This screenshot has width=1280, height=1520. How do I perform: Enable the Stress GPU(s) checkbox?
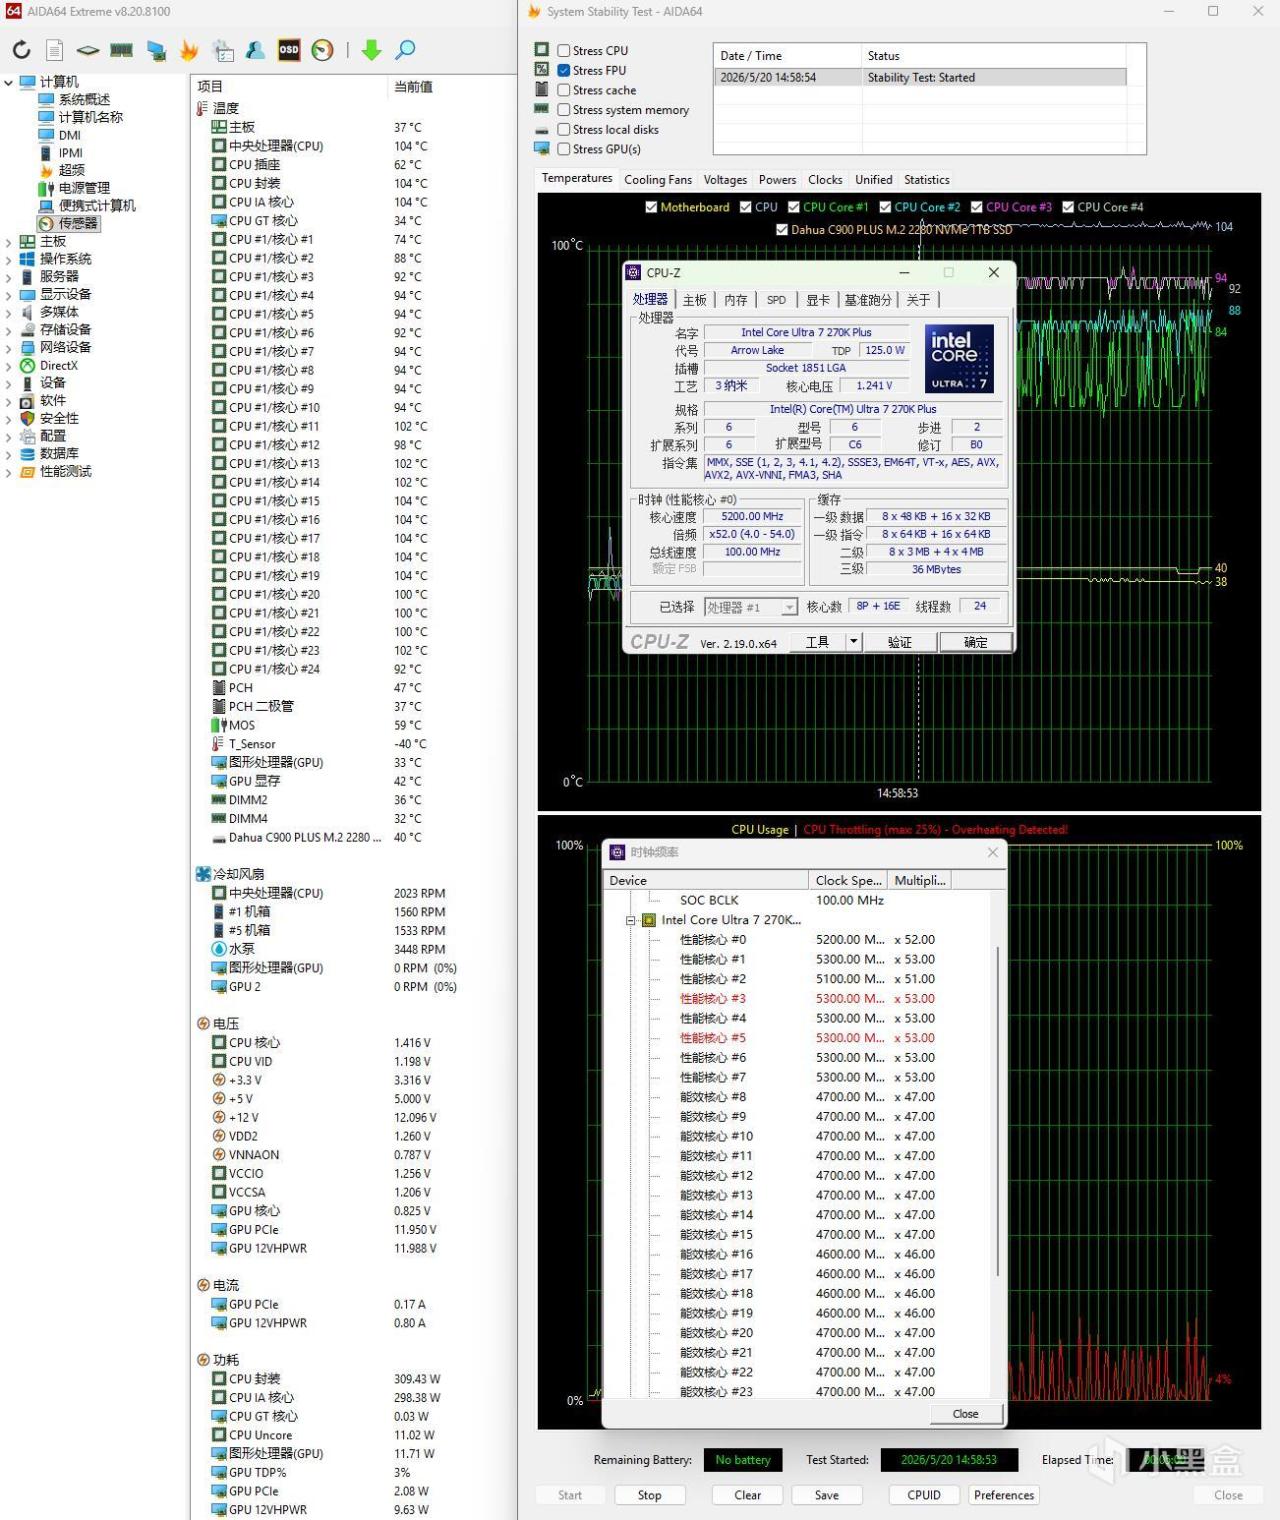click(564, 149)
